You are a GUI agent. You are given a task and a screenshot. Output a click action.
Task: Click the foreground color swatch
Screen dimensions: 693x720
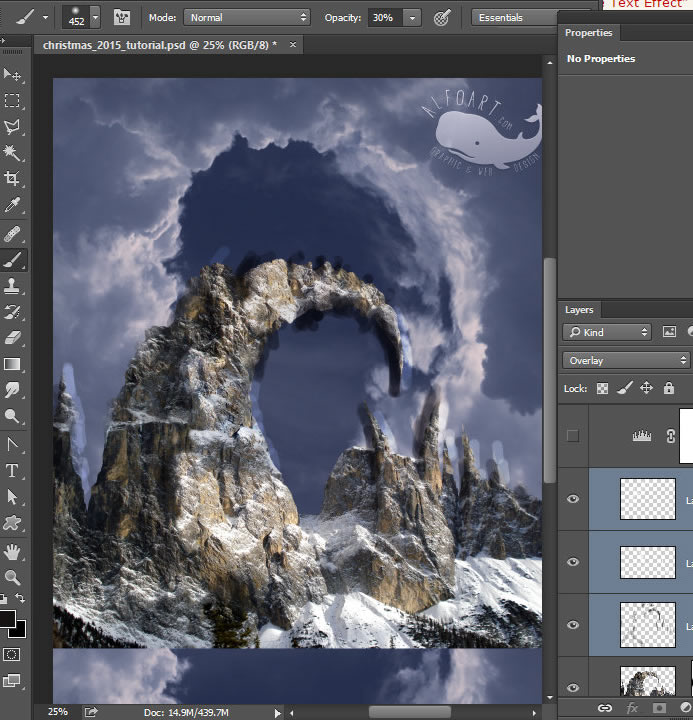click(x=8, y=619)
